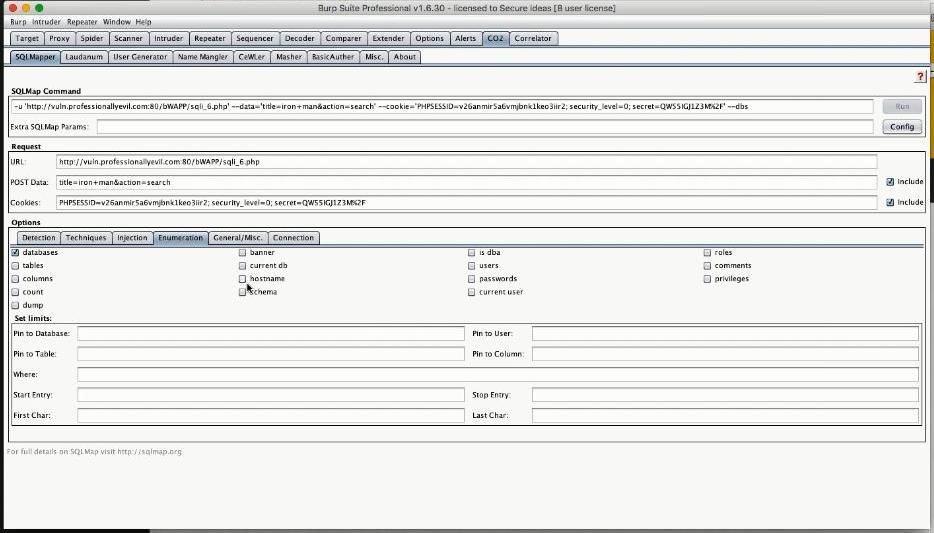Open the Masher sub-tab
This screenshot has height=533, width=934.
point(289,57)
